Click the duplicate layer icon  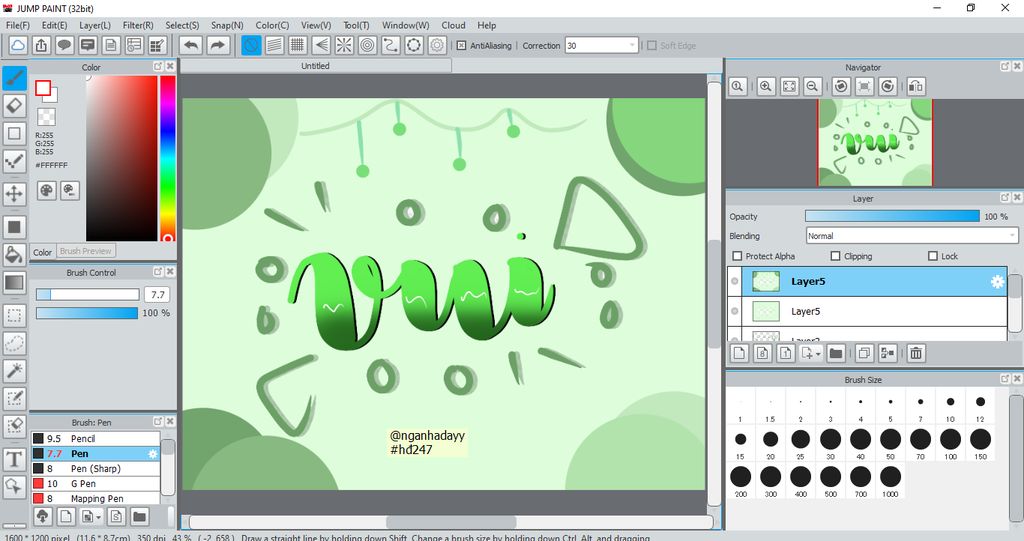(863, 353)
